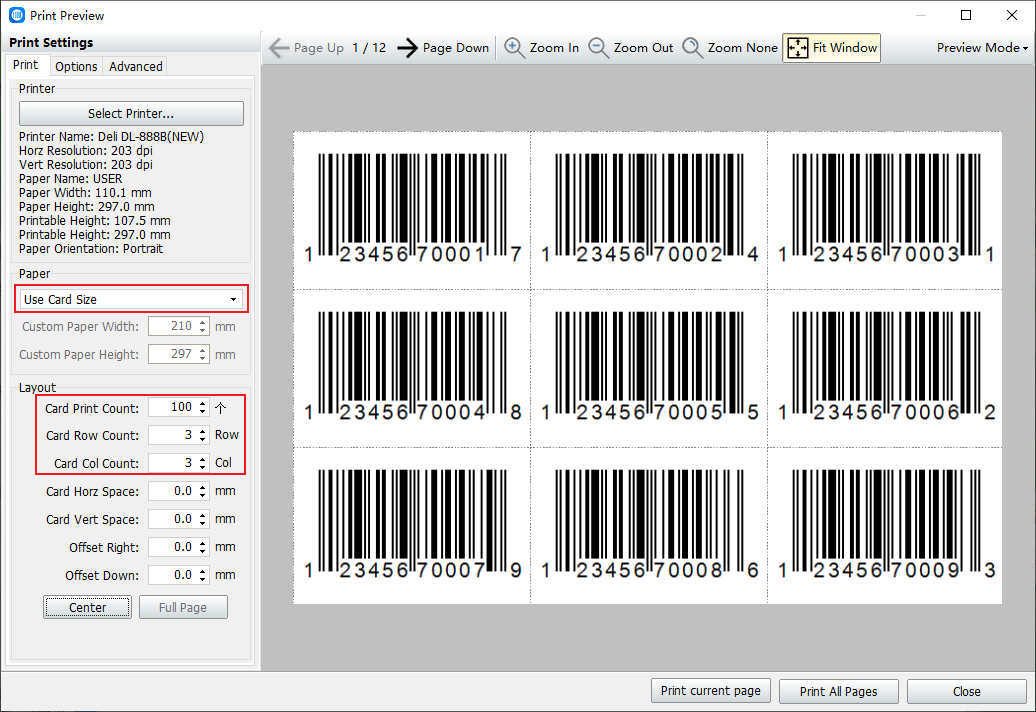This screenshot has width=1036, height=712.
Task: Open Preview Mode dropdown menu
Action: (982, 48)
